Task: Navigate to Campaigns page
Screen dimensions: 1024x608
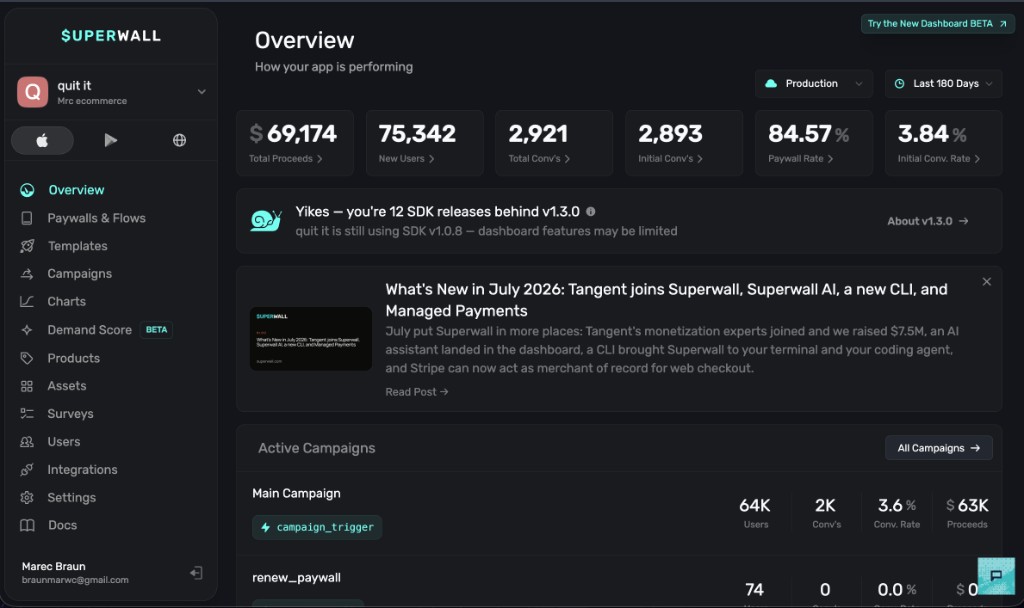Action: coord(80,274)
